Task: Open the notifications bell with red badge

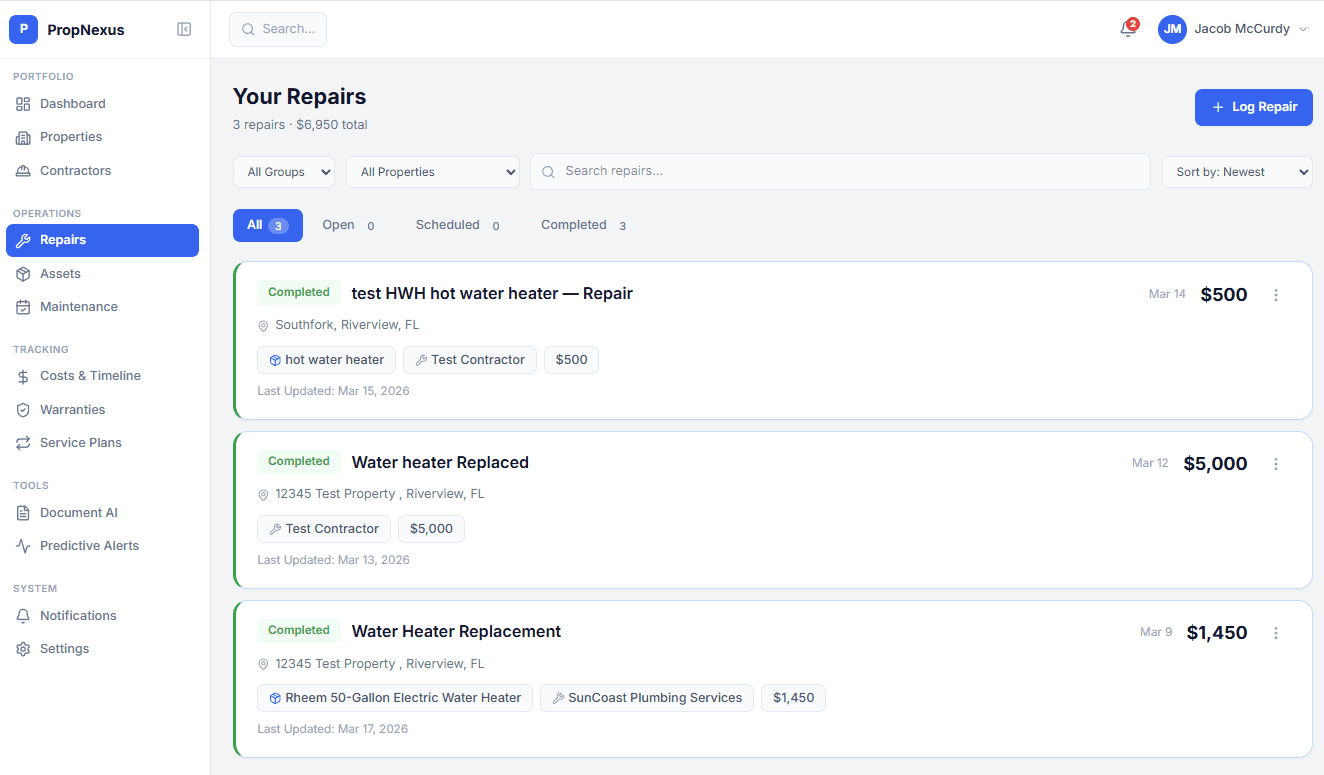Action: 1128,29
